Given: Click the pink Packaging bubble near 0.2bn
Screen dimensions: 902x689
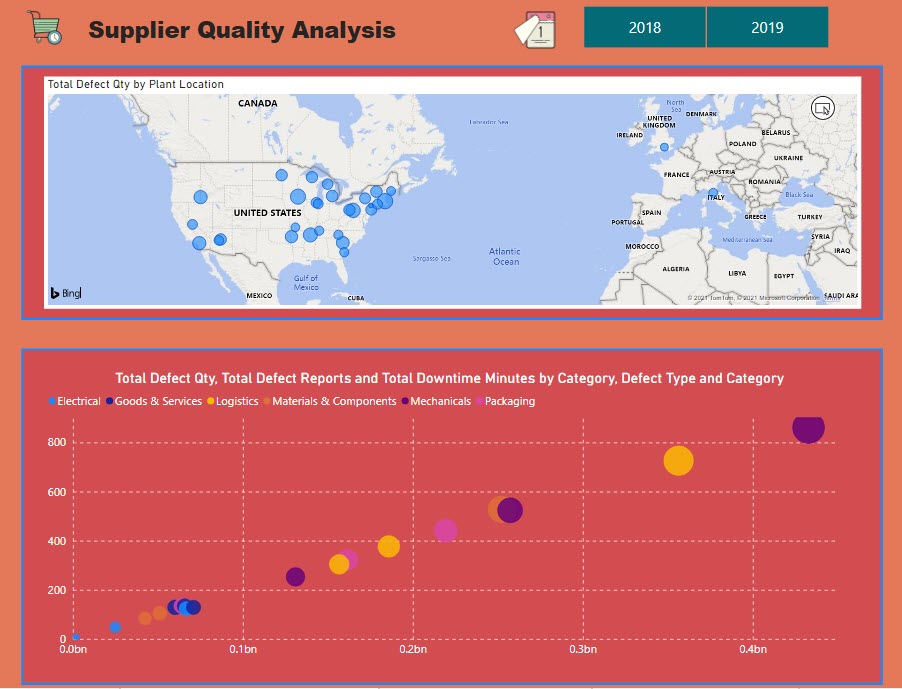Looking at the screenshot, I should [x=445, y=530].
